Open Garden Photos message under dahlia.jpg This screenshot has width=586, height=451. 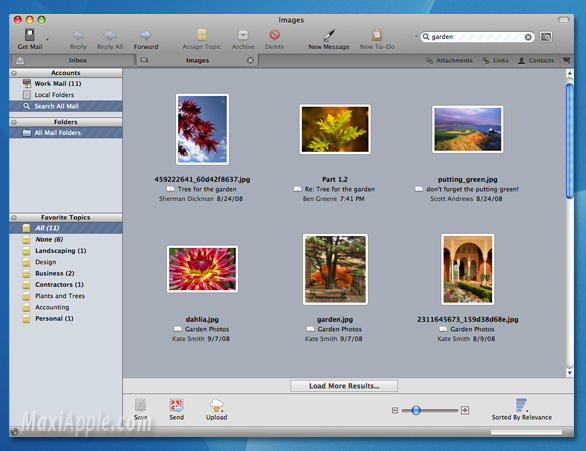(207, 329)
